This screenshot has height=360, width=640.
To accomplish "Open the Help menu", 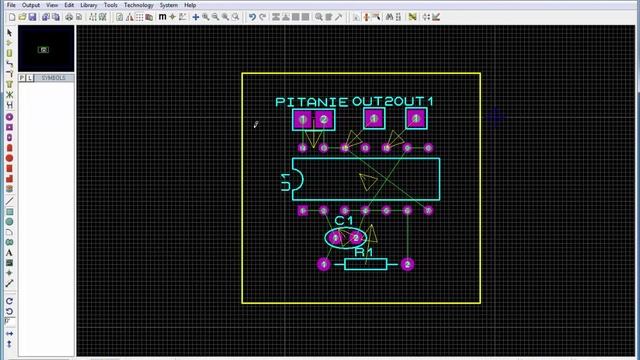I will pos(190,5).
